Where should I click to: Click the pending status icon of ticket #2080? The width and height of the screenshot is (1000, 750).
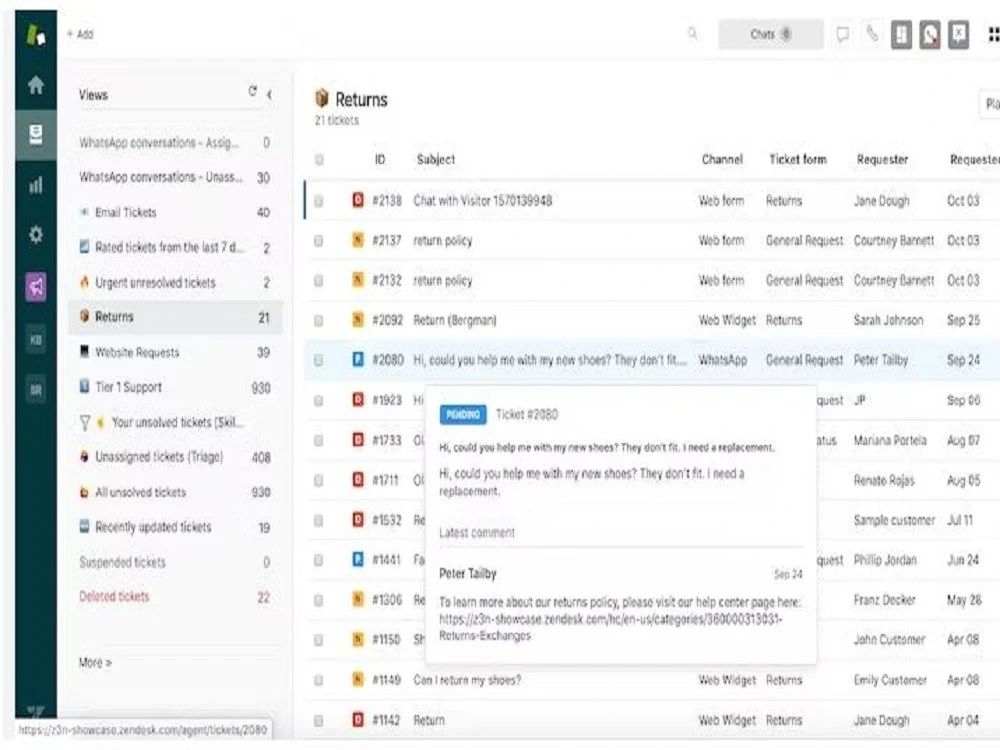[358, 360]
